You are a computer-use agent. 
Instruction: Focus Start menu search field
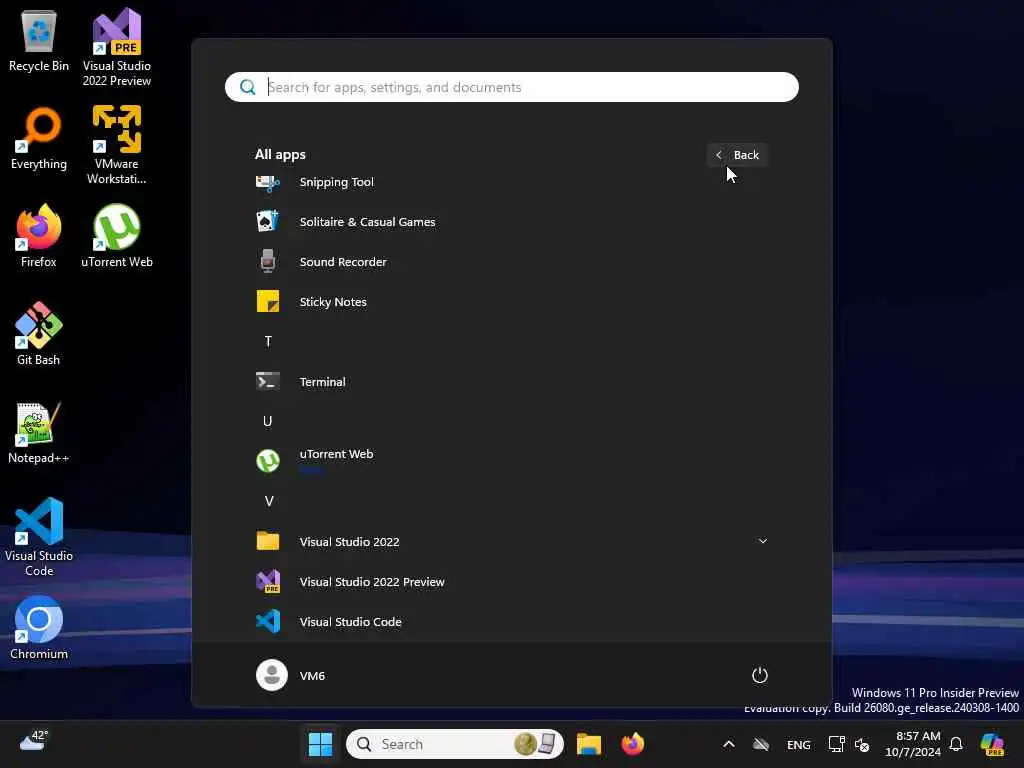511,87
